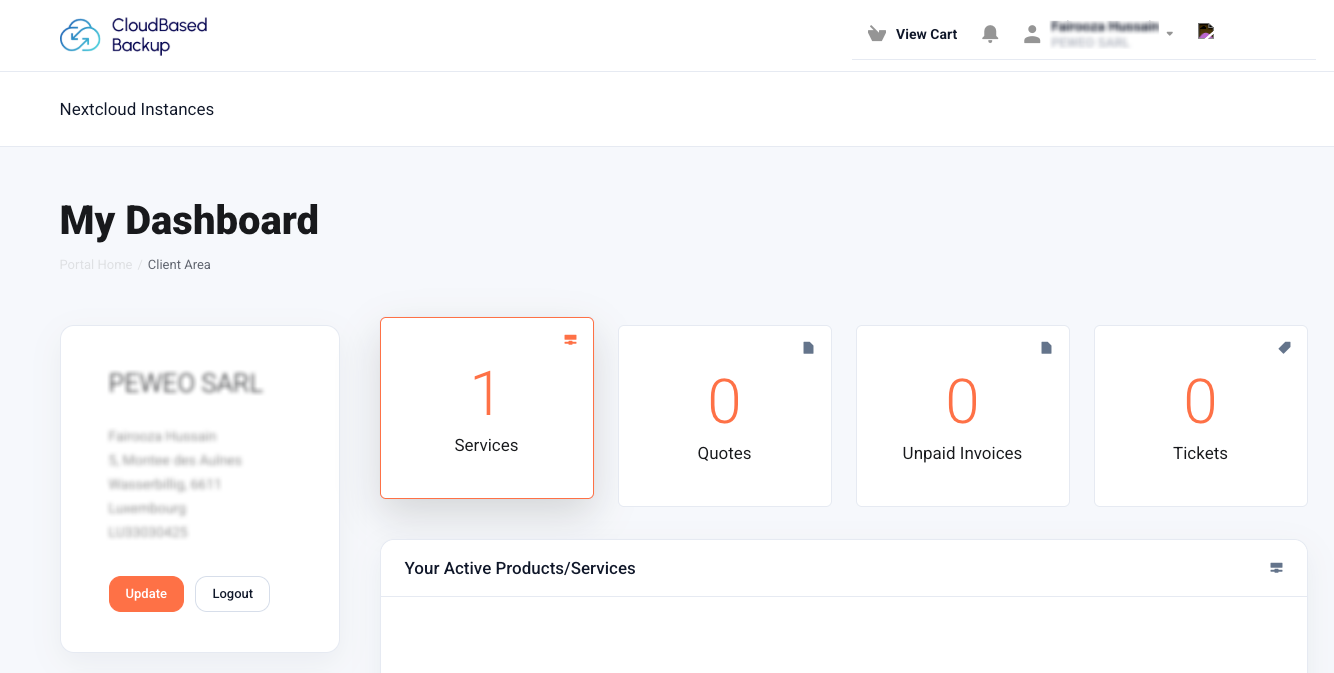Viewport: 1334px width, 673px height.
Task: Click the user profile icon in the header
Action: point(1031,33)
